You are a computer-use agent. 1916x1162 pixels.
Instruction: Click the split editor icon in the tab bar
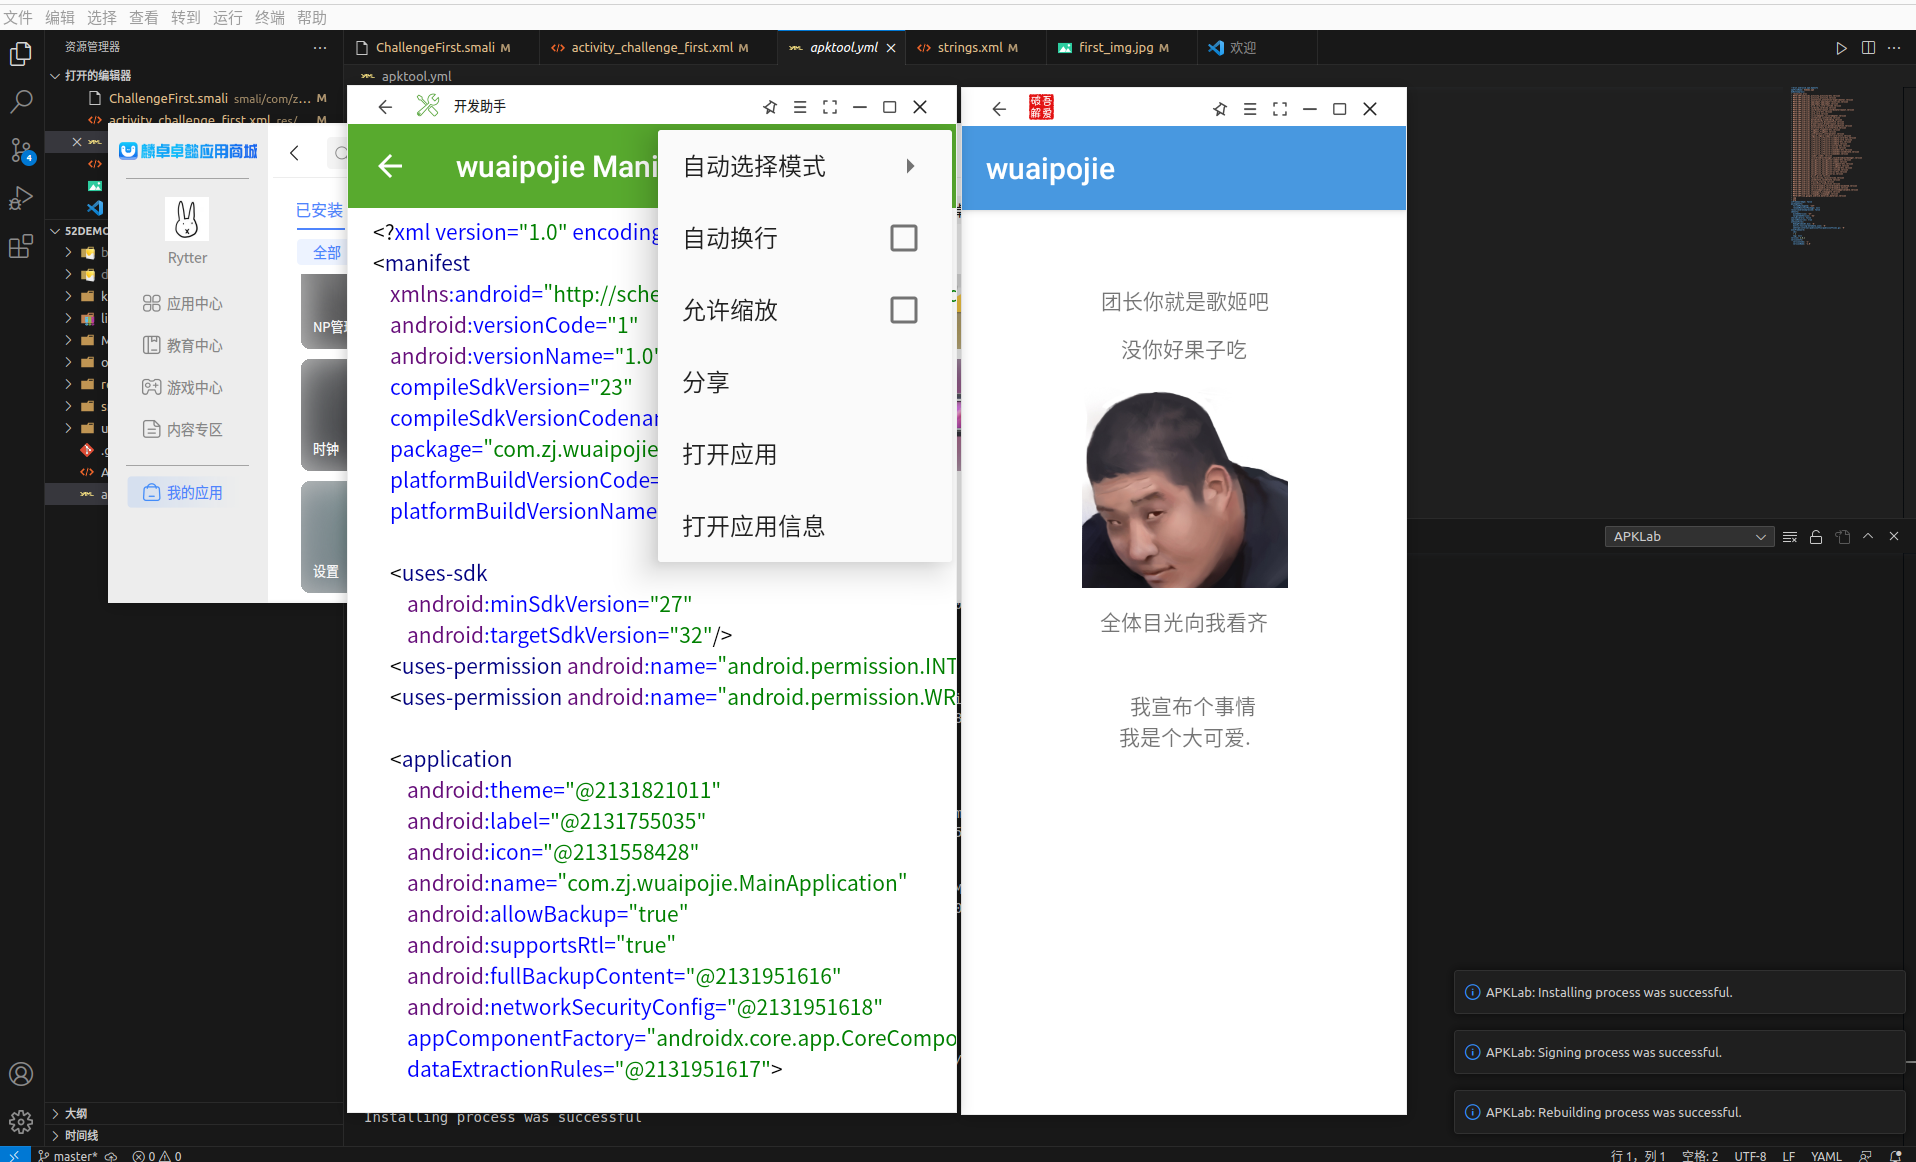click(1868, 48)
